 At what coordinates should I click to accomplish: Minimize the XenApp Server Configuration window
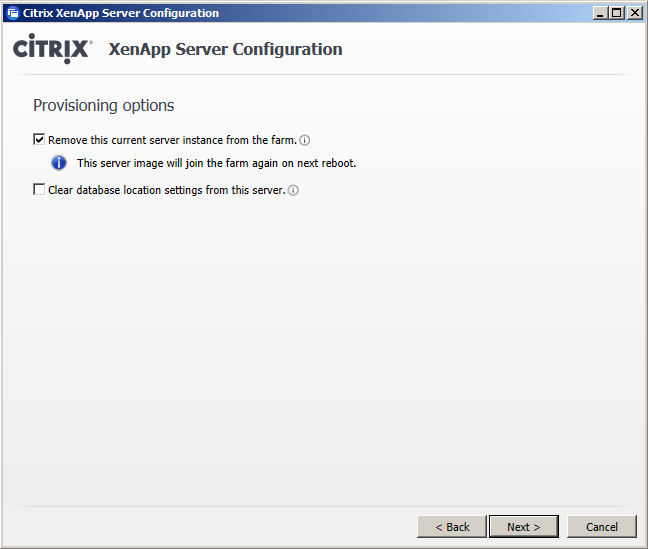tap(599, 13)
